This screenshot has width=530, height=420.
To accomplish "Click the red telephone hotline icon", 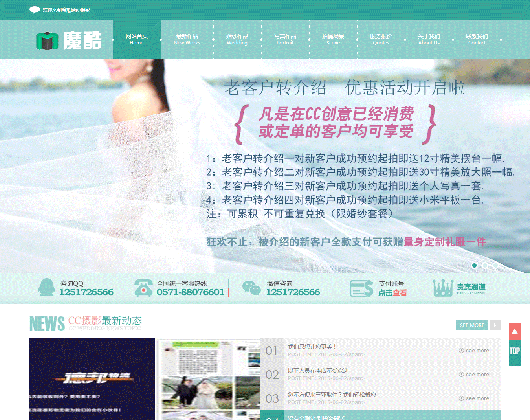I will (x=143, y=288).
